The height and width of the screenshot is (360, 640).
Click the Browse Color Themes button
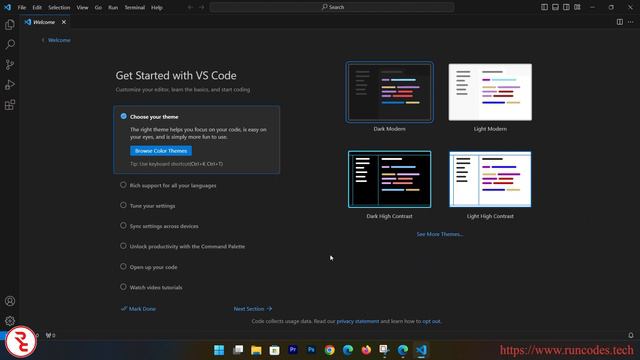[x=161, y=151]
